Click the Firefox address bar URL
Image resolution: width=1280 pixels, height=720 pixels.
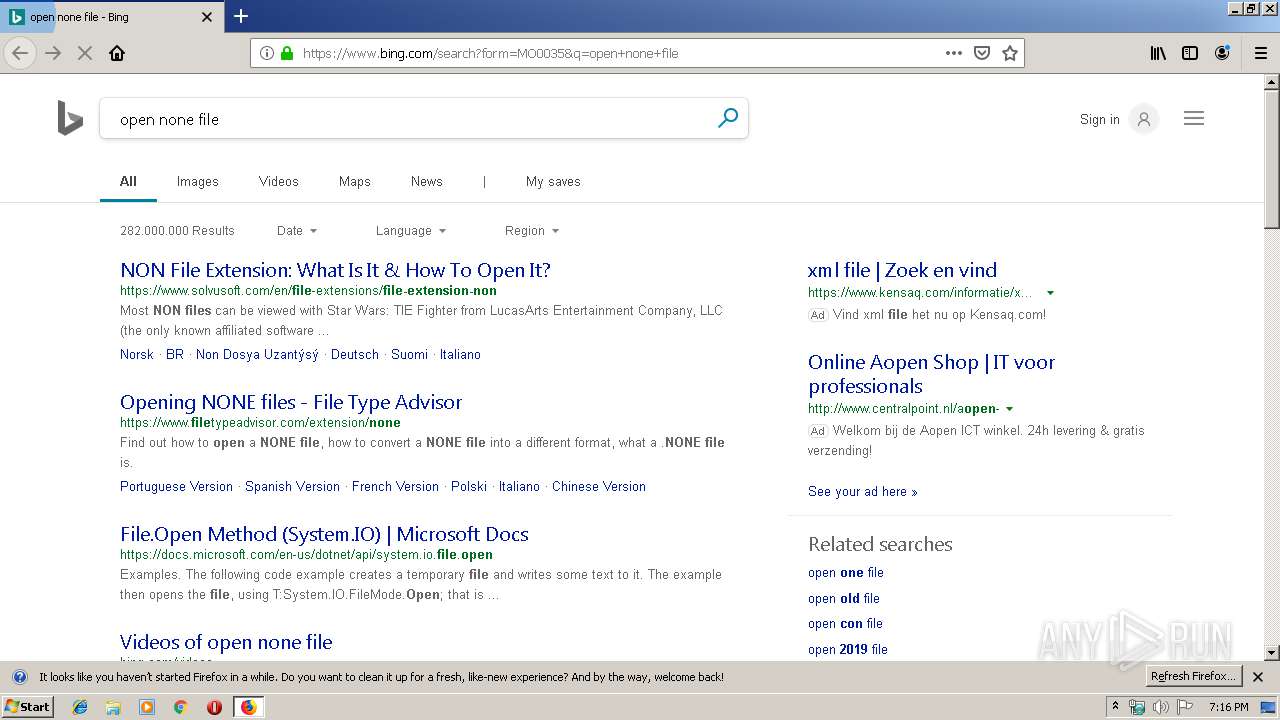point(491,53)
